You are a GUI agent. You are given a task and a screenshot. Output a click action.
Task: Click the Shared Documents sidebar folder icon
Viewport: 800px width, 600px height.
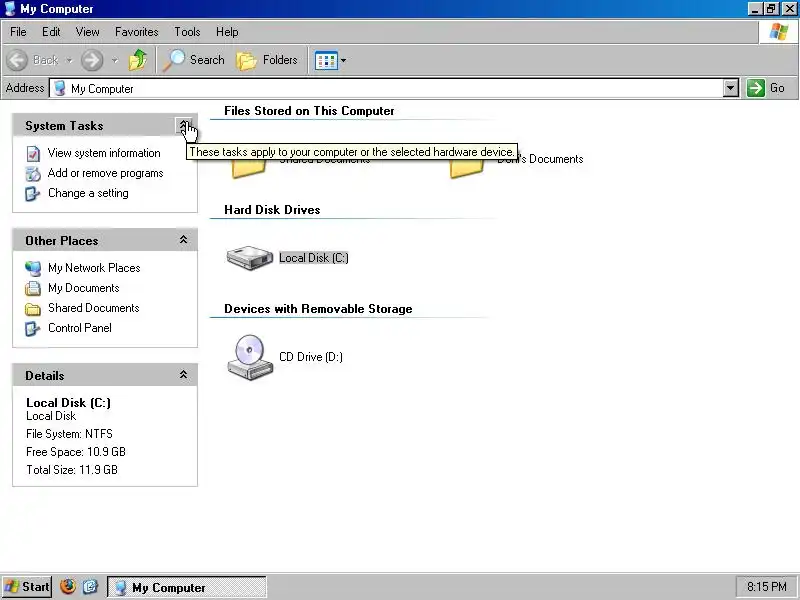(33, 309)
